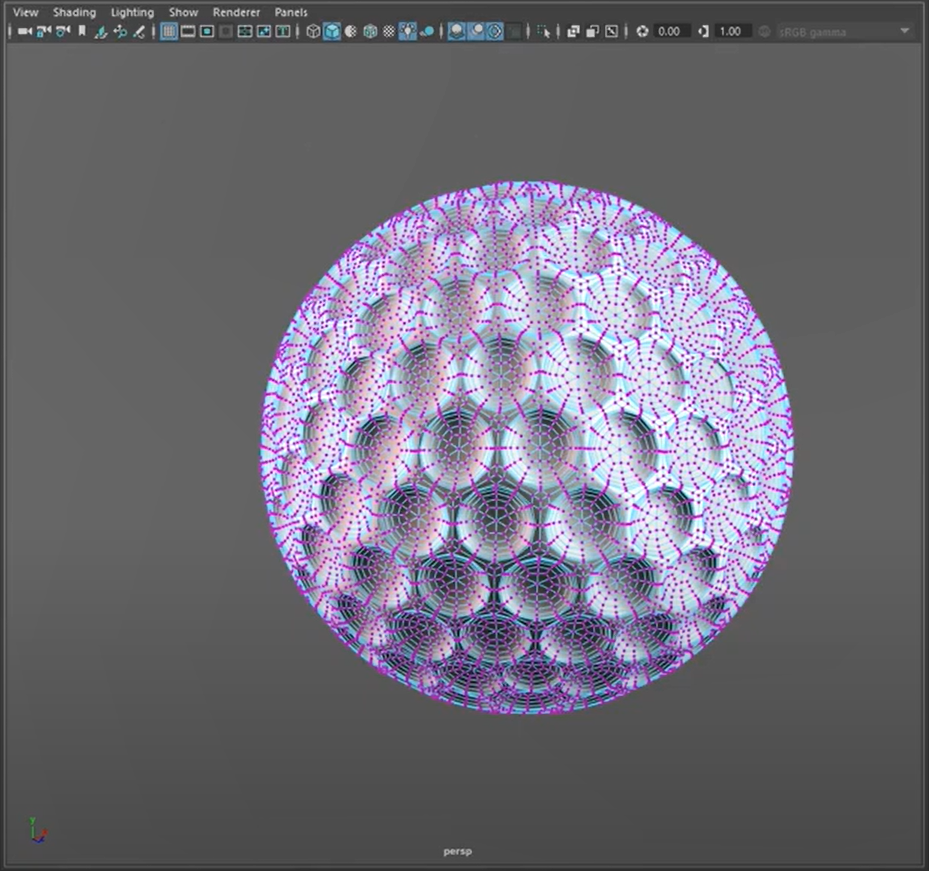The width and height of the screenshot is (929, 871).
Task: Click the Show menu
Action: (x=183, y=12)
